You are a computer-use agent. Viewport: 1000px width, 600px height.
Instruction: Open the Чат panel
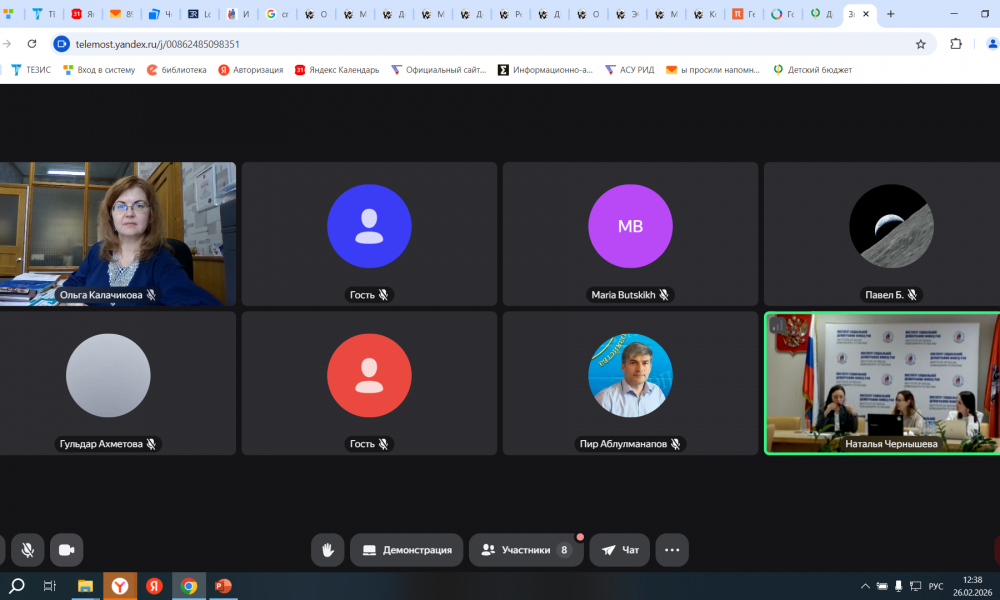620,550
